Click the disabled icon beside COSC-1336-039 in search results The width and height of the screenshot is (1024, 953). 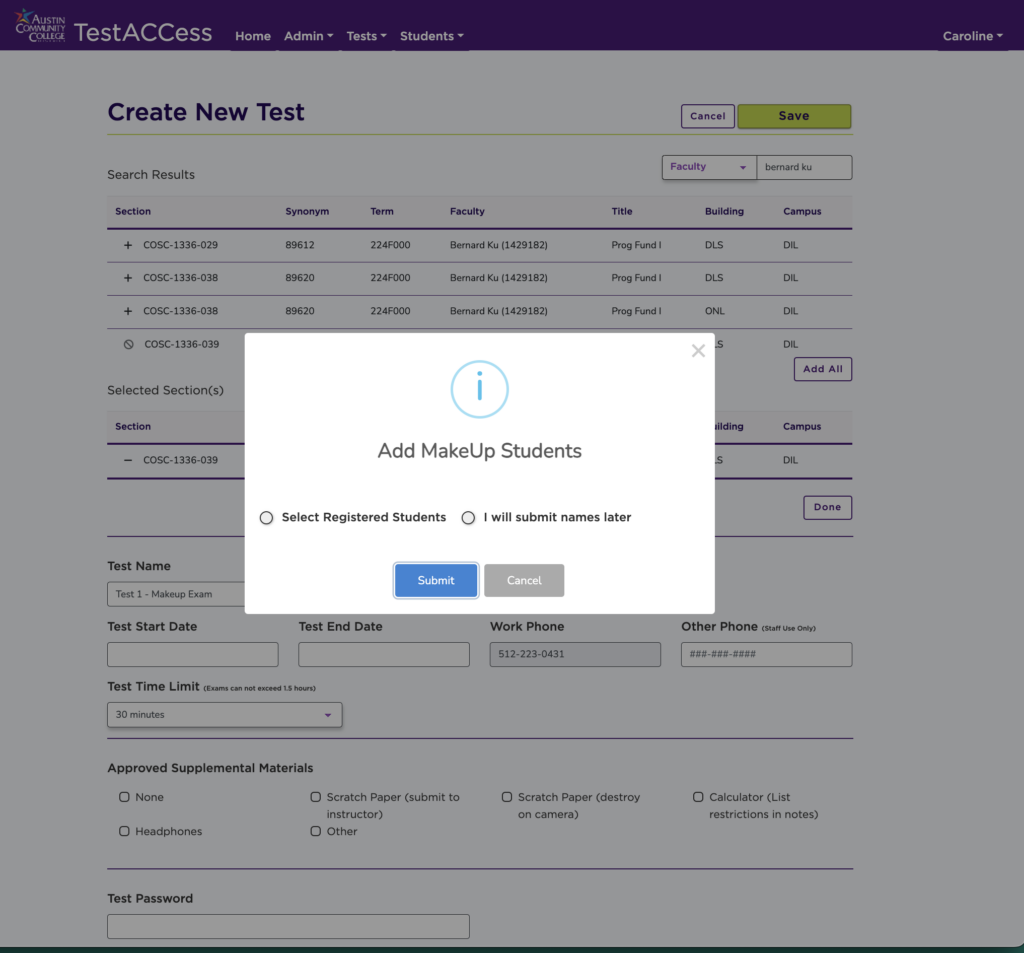pyautogui.click(x=128, y=344)
